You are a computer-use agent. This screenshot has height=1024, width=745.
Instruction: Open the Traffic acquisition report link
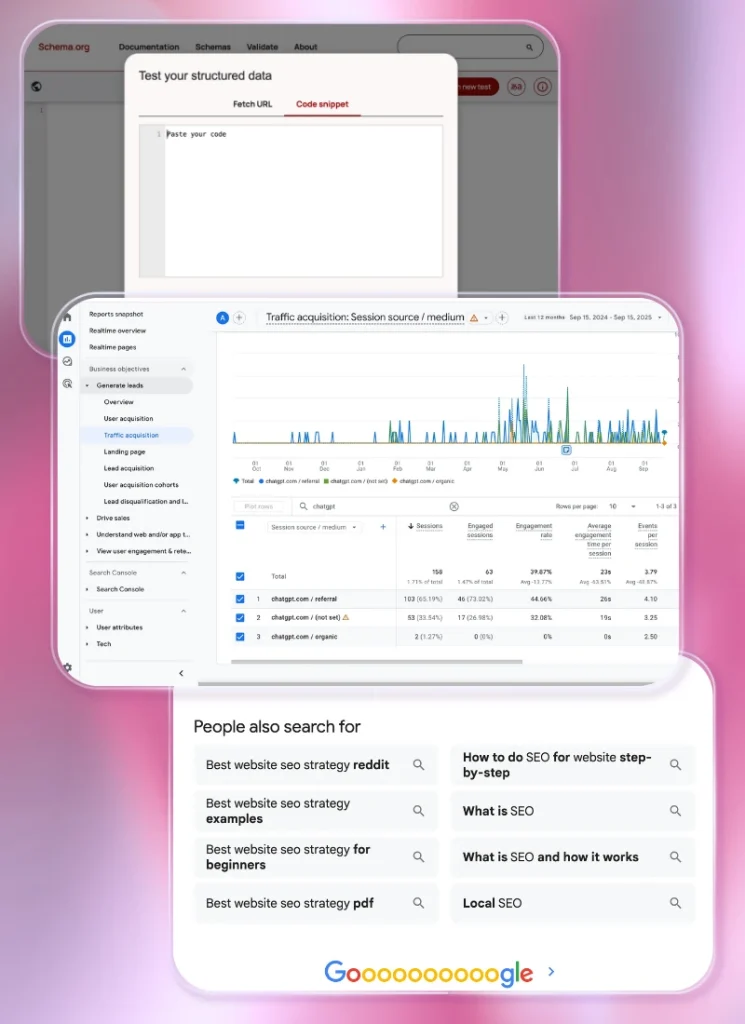pyautogui.click(x=131, y=435)
